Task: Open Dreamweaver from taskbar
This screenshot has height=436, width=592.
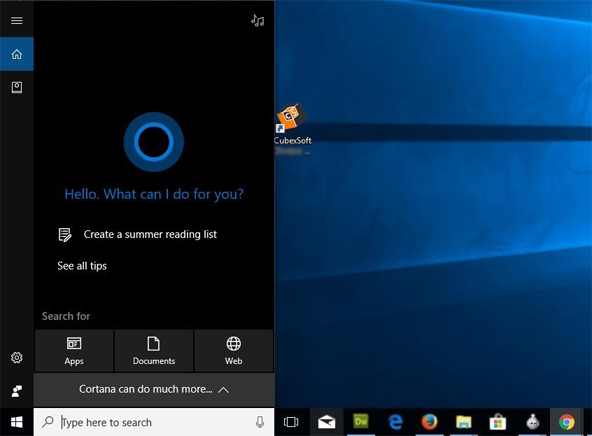Action: coord(361,421)
